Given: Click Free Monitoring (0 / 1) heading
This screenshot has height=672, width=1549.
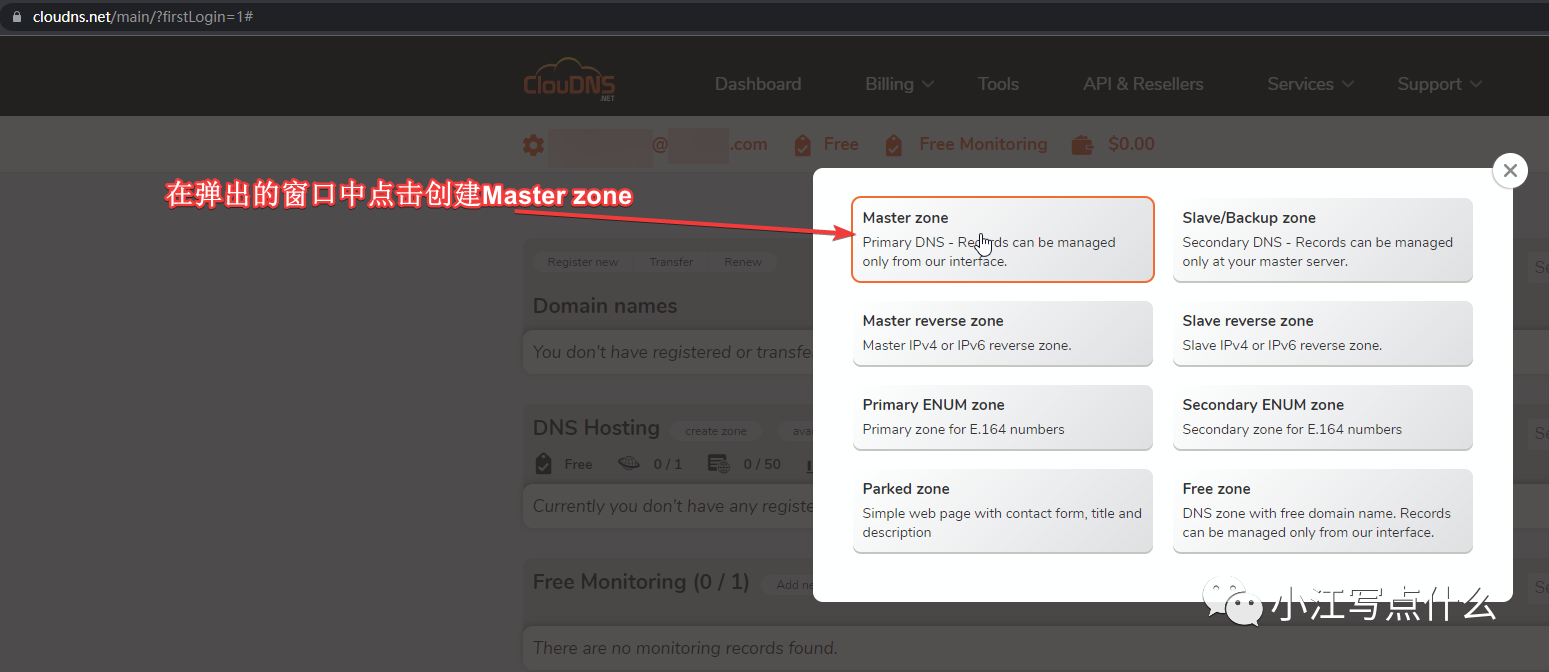Looking at the screenshot, I should point(641,582).
